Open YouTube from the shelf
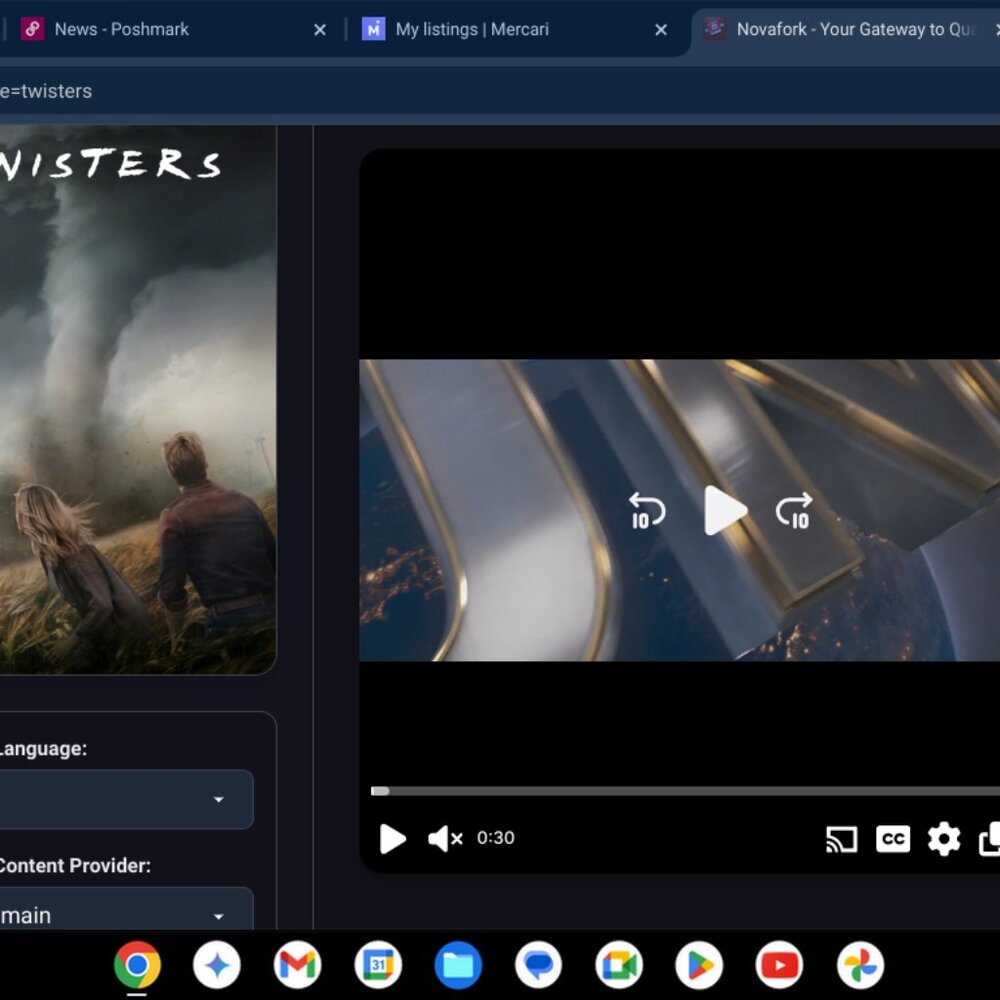The image size is (1000, 1000). coord(779,965)
